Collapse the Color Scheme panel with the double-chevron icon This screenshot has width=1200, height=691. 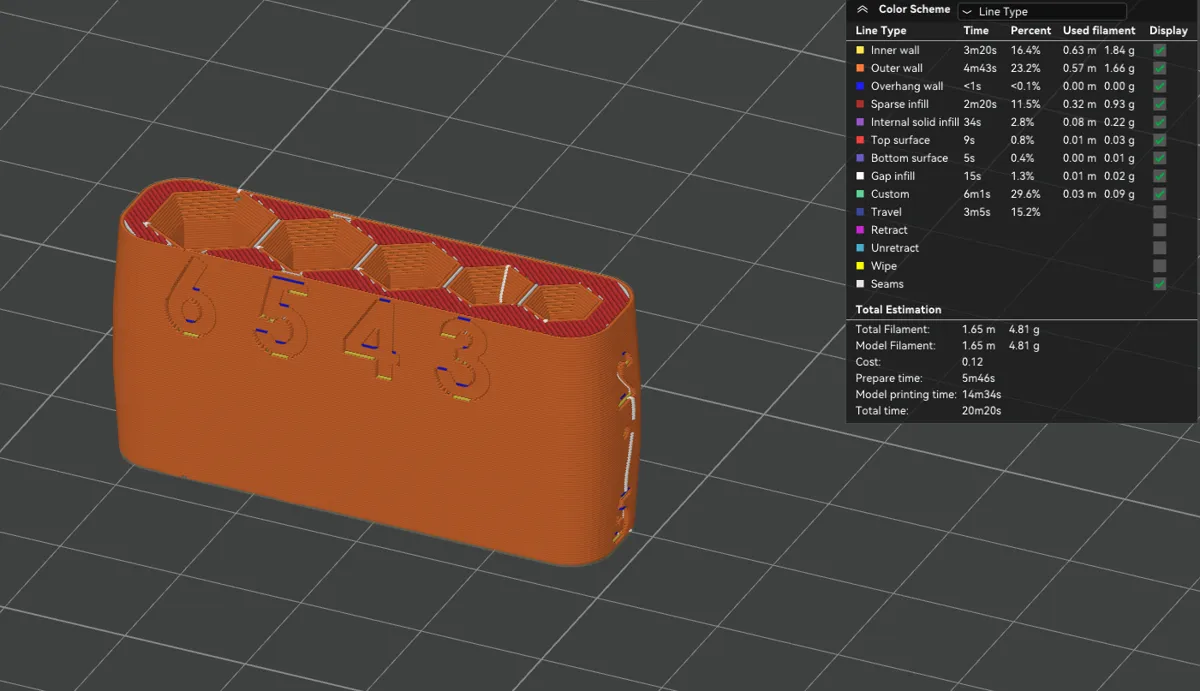(862, 10)
